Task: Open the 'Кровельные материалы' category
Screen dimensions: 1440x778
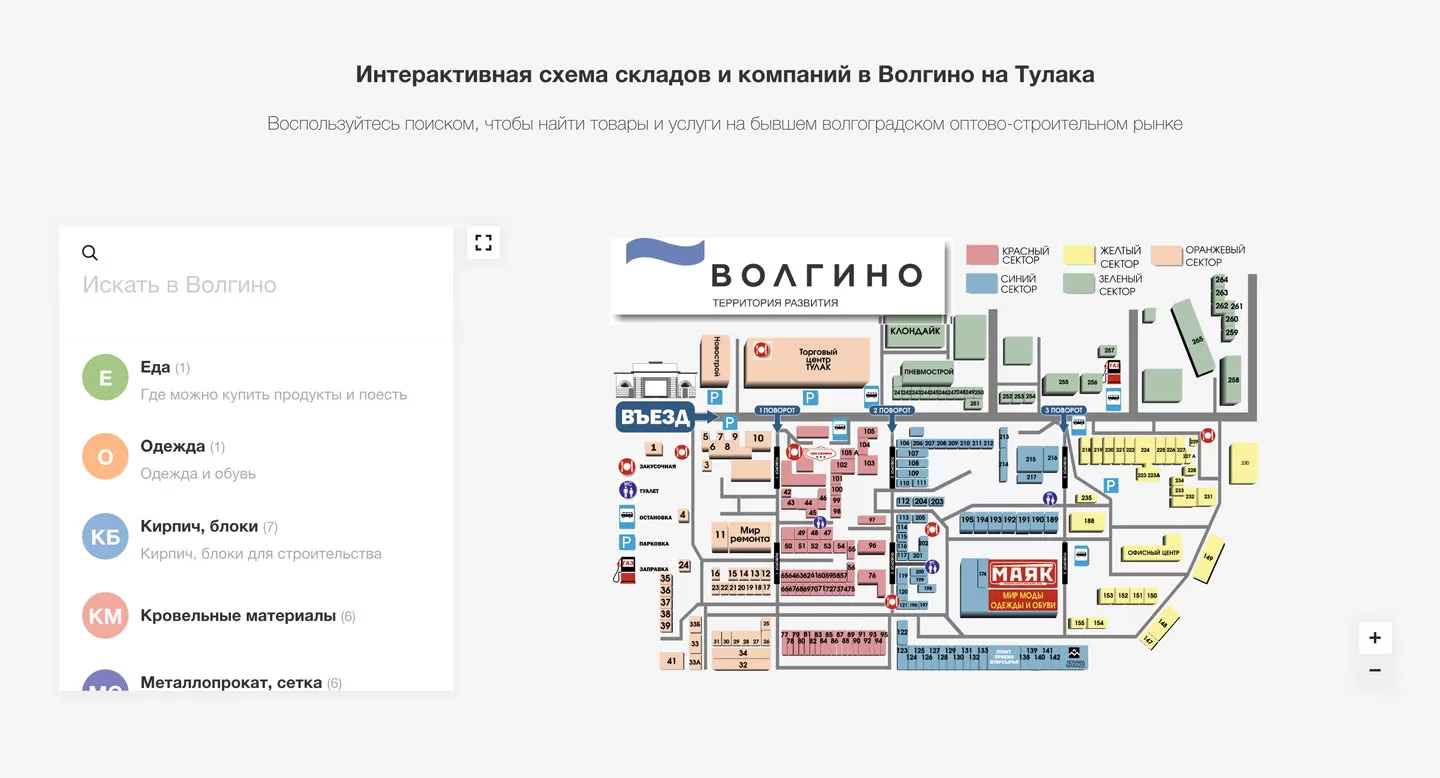Action: click(x=256, y=616)
